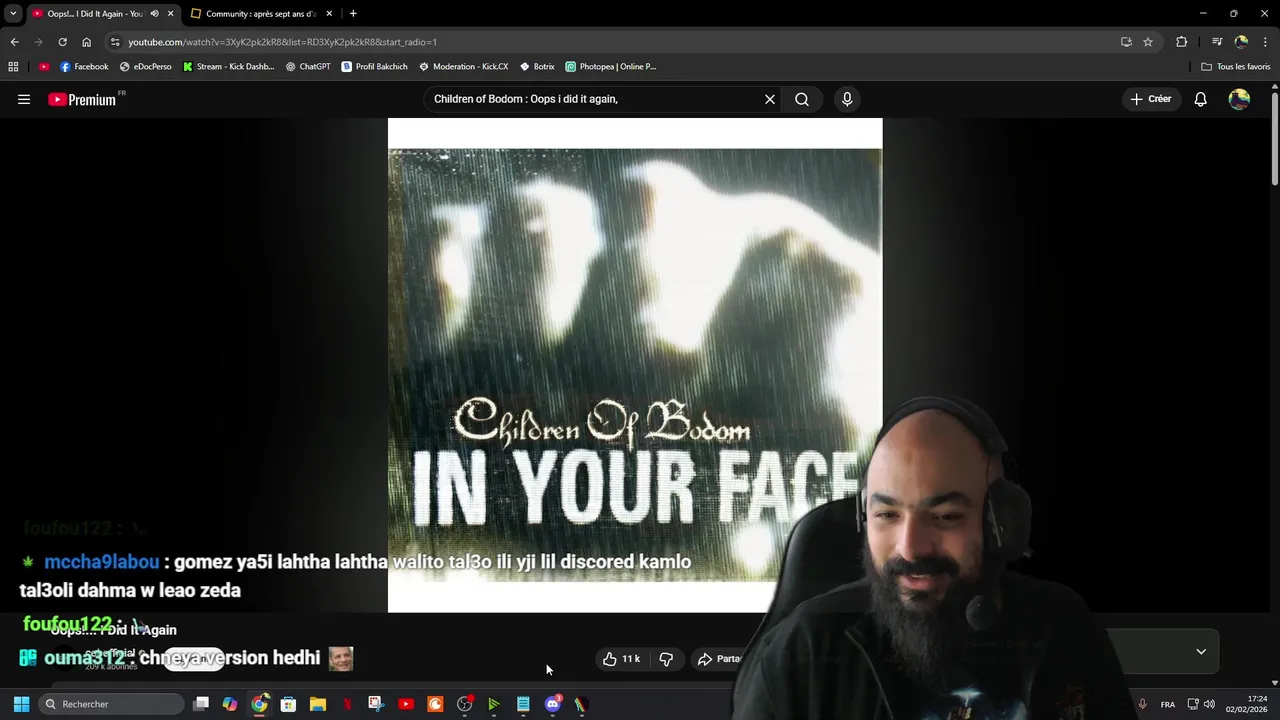Clear the YouTube search query with X
The height and width of the screenshot is (720, 1280).
770,99
